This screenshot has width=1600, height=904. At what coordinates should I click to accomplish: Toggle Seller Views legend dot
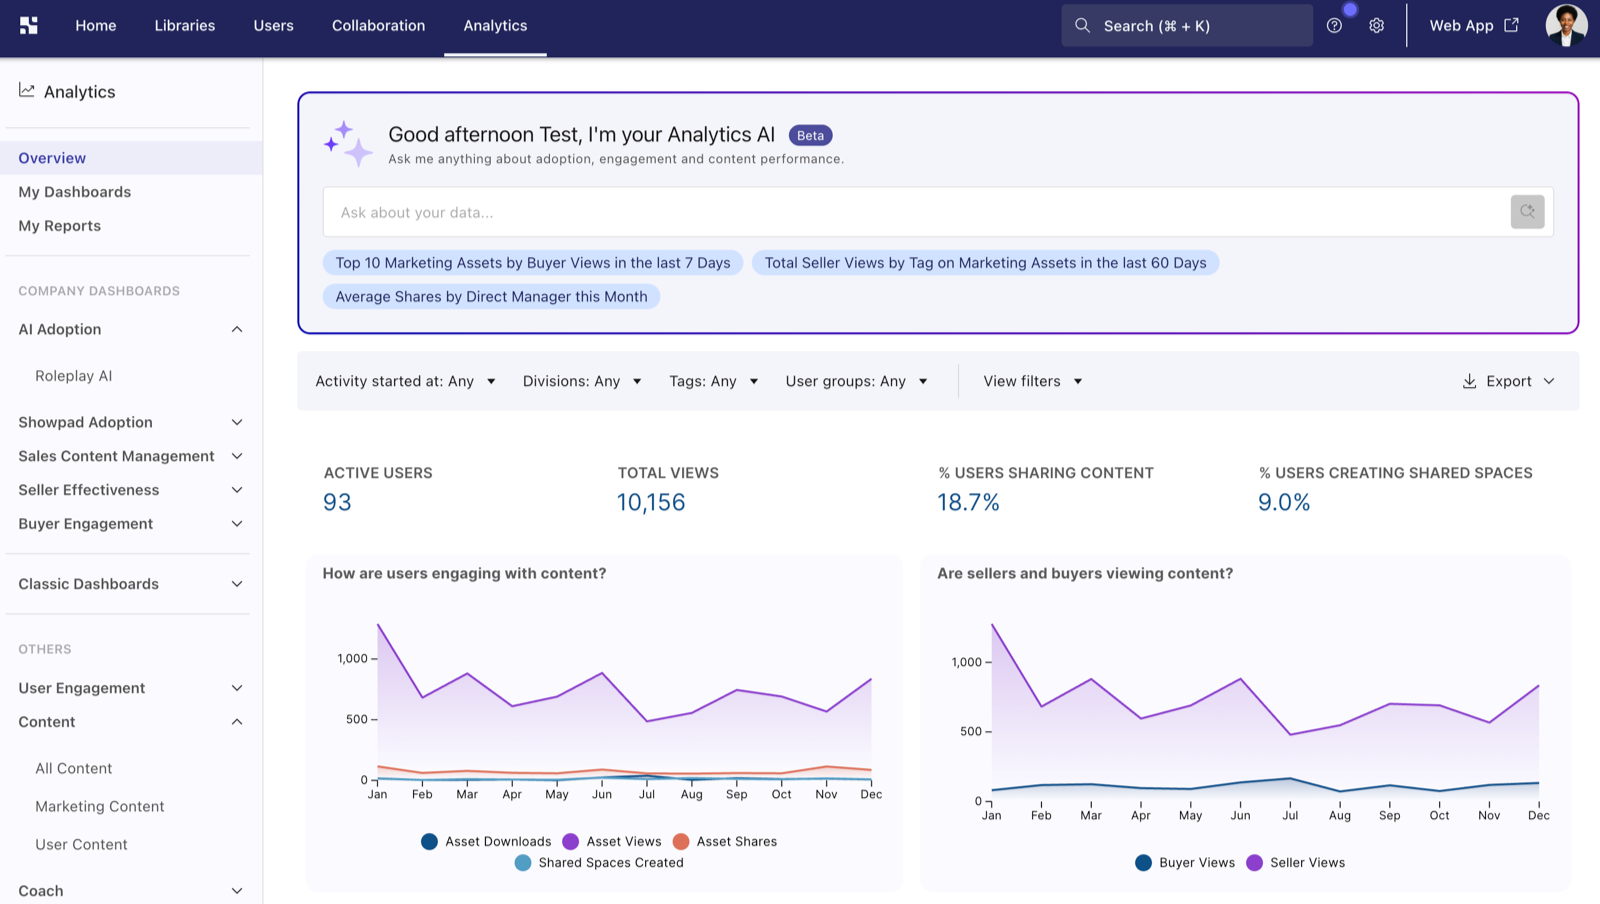point(1254,863)
